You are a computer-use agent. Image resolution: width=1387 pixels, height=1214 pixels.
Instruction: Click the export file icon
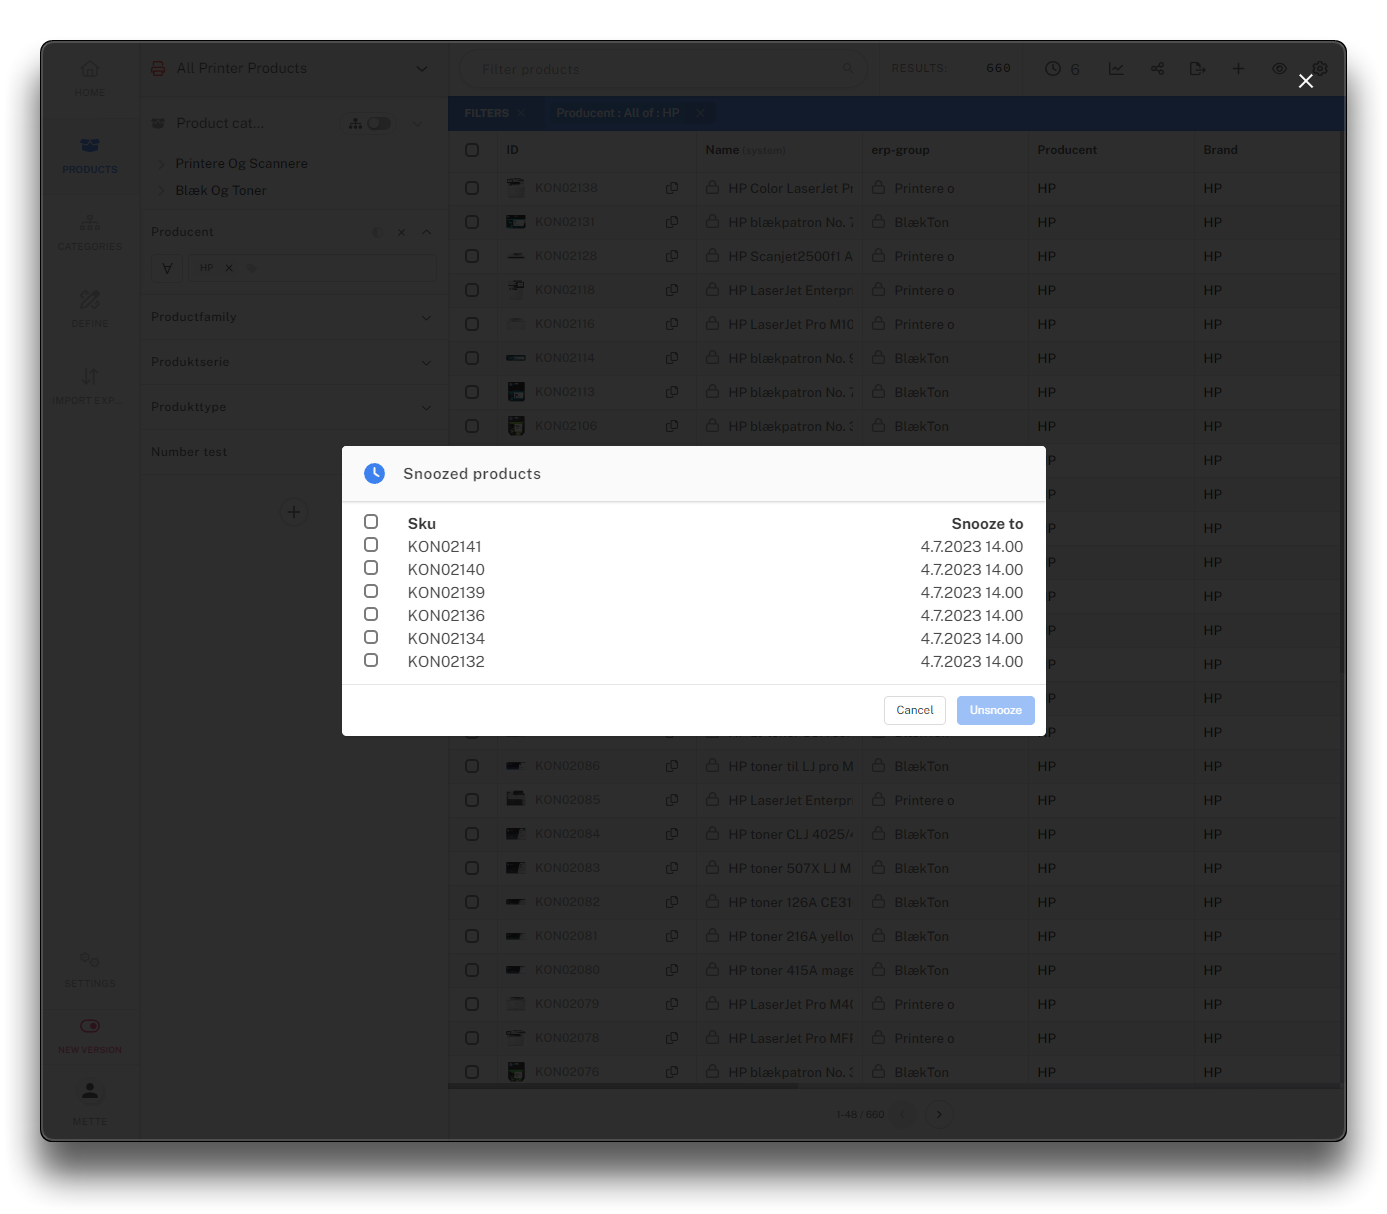[1197, 69]
